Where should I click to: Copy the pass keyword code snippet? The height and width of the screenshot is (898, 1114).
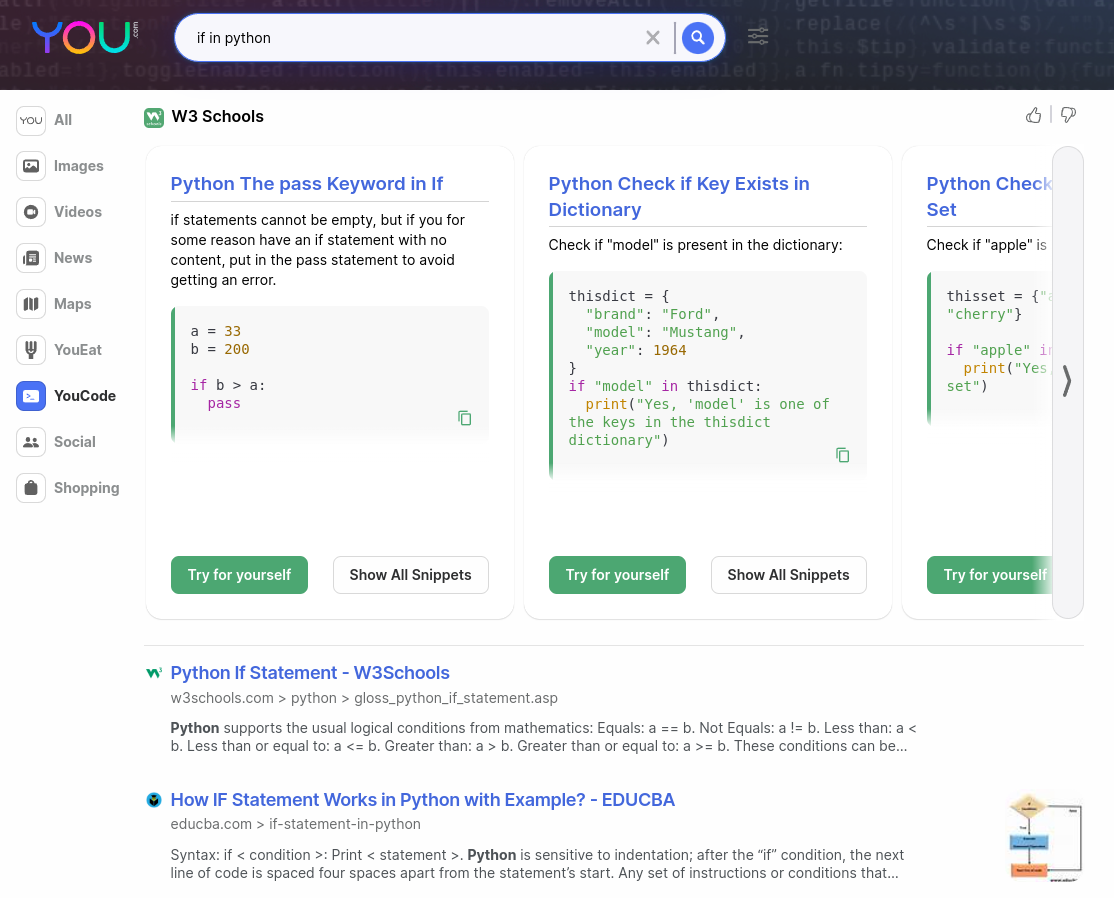tap(465, 418)
